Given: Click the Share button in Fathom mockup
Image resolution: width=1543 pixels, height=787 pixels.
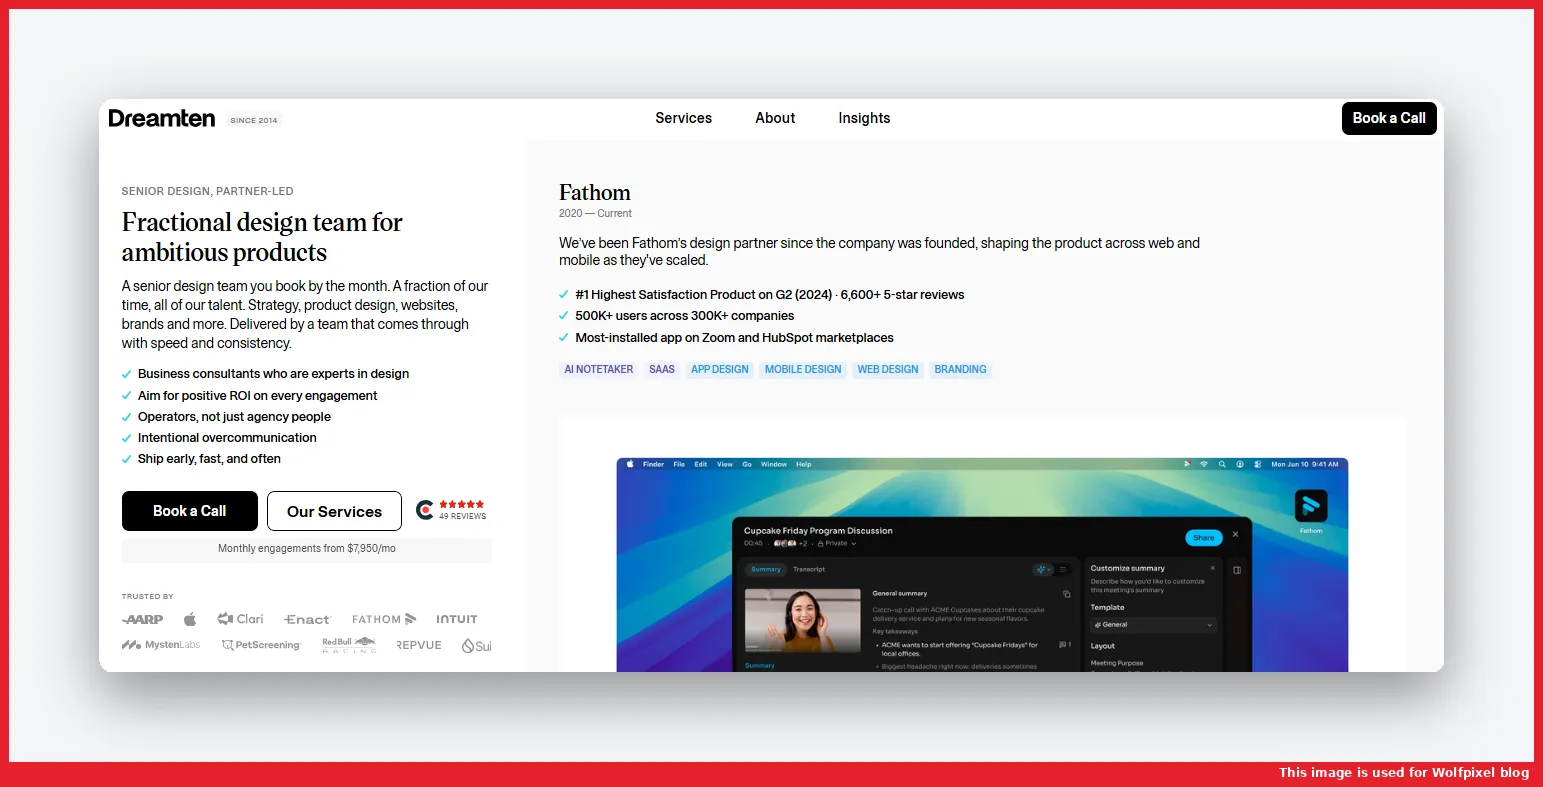Looking at the screenshot, I should (x=1204, y=538).
